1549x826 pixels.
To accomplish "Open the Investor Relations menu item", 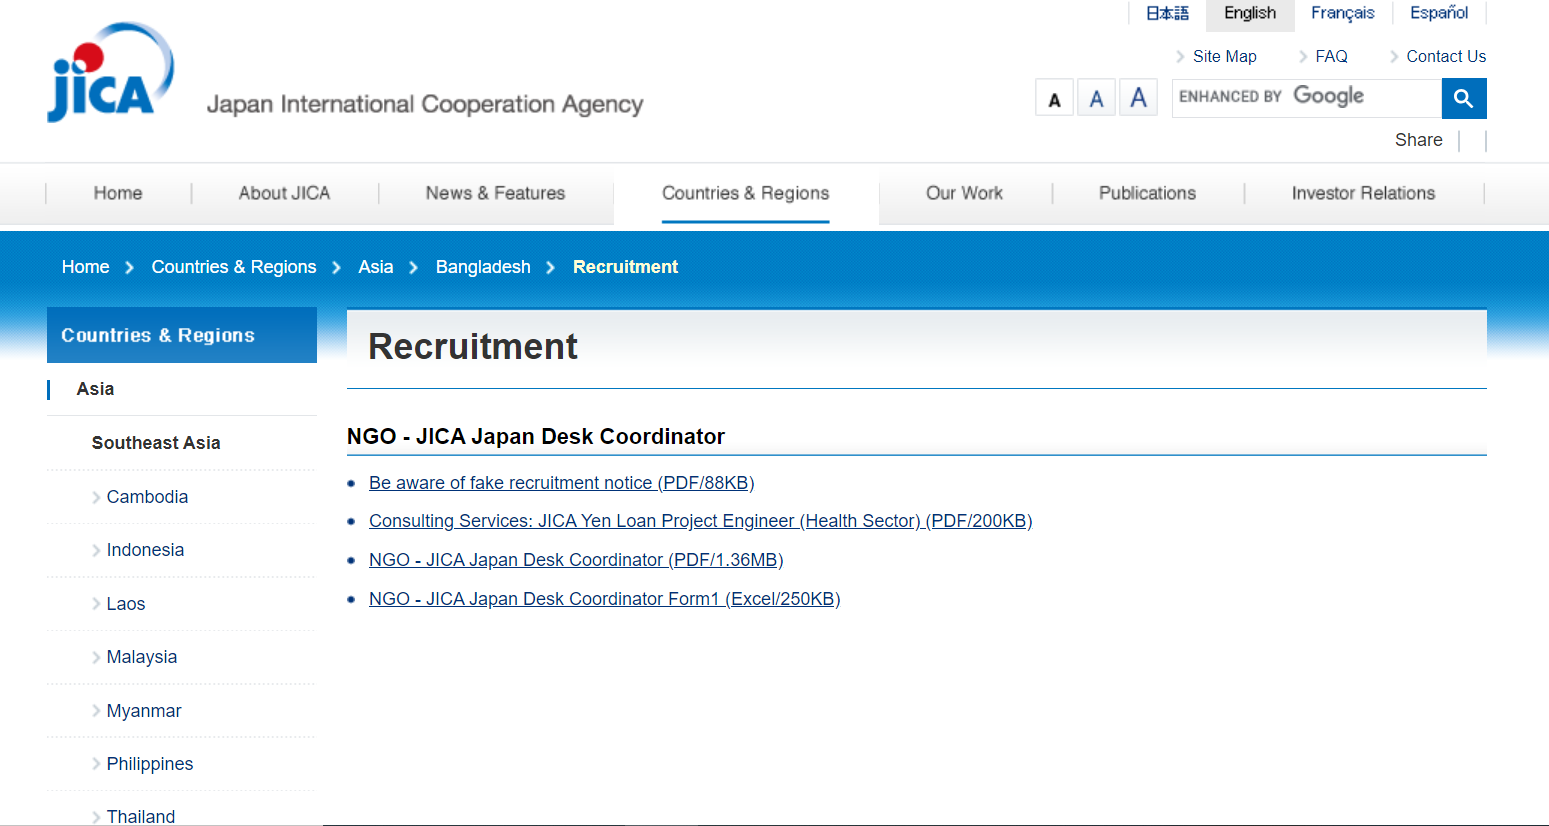I will [1363, 193].
